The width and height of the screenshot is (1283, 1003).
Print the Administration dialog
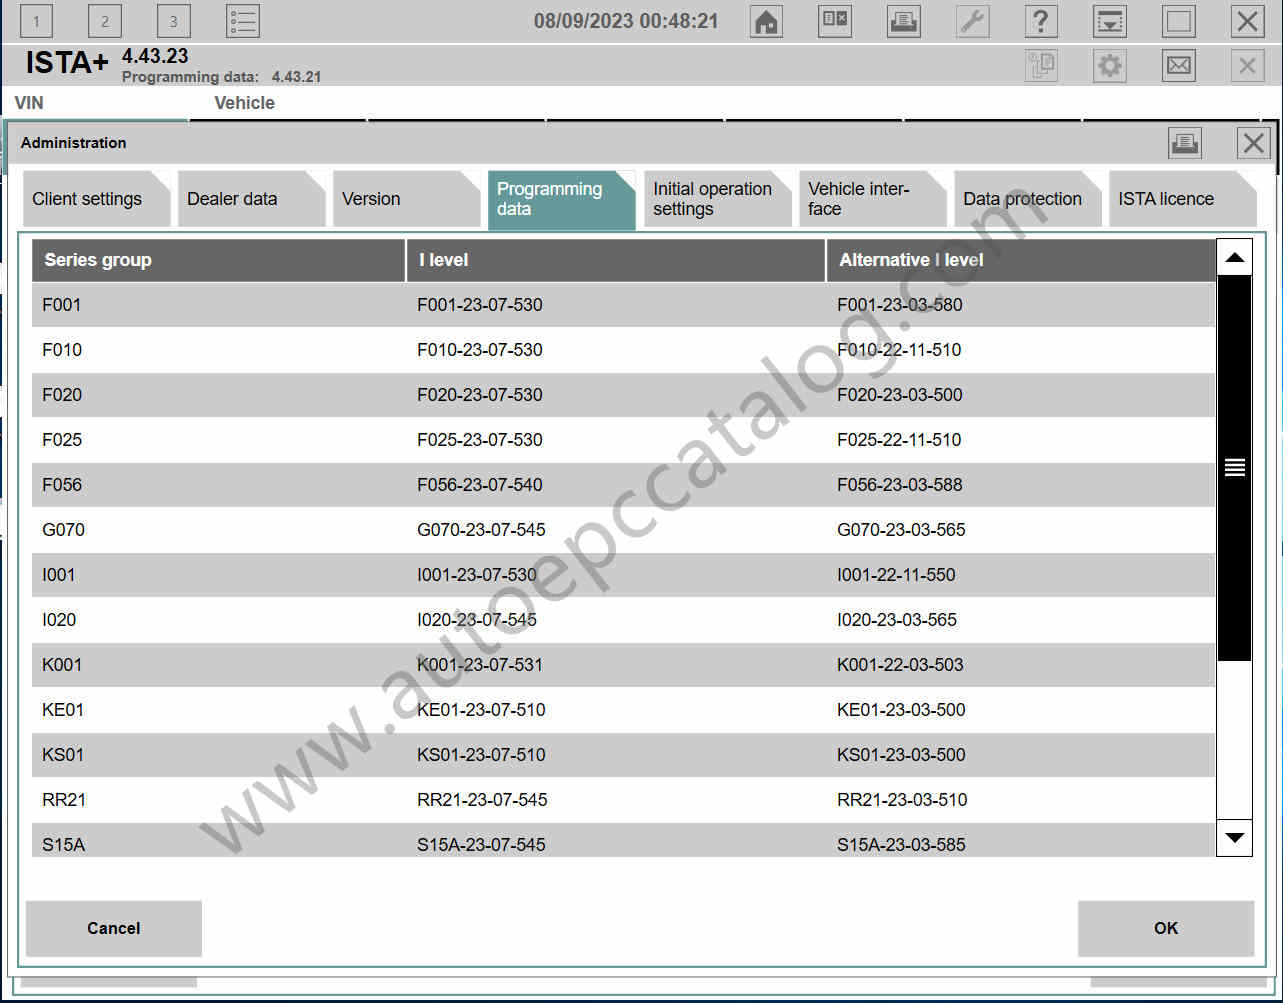[x=1185, y=143]
